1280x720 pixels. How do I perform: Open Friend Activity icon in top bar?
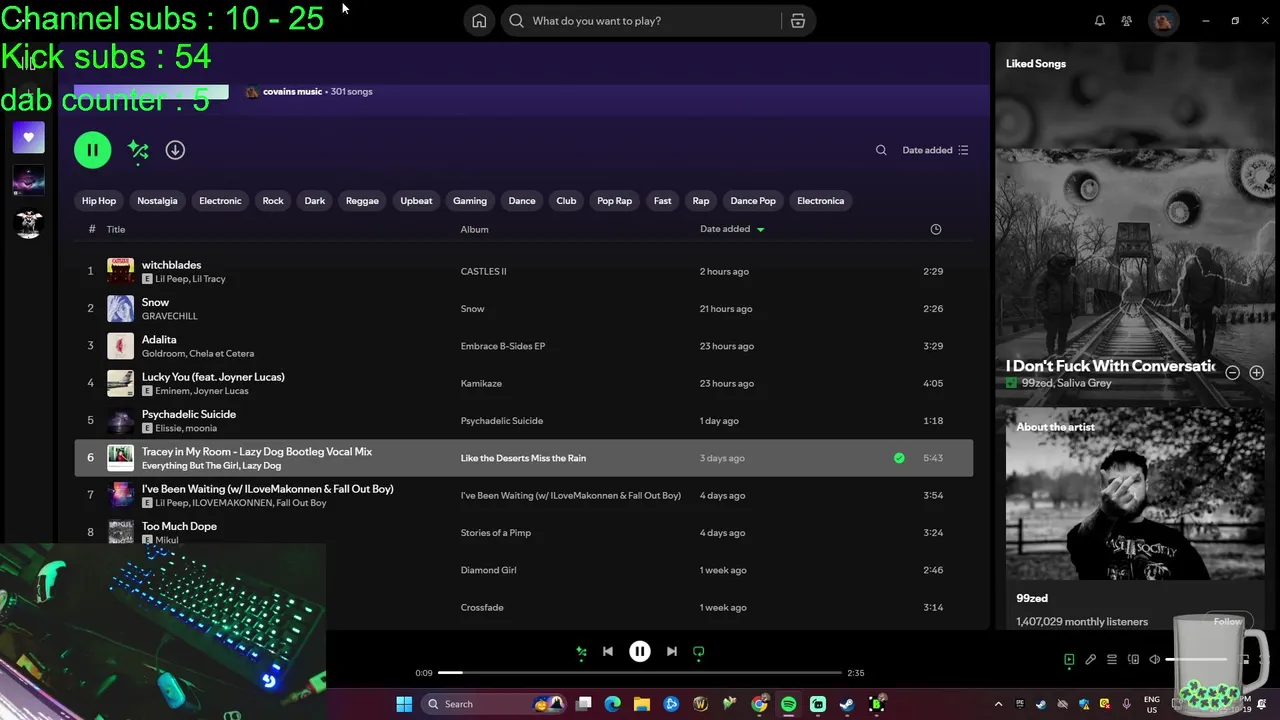[x=1127, y=21]
